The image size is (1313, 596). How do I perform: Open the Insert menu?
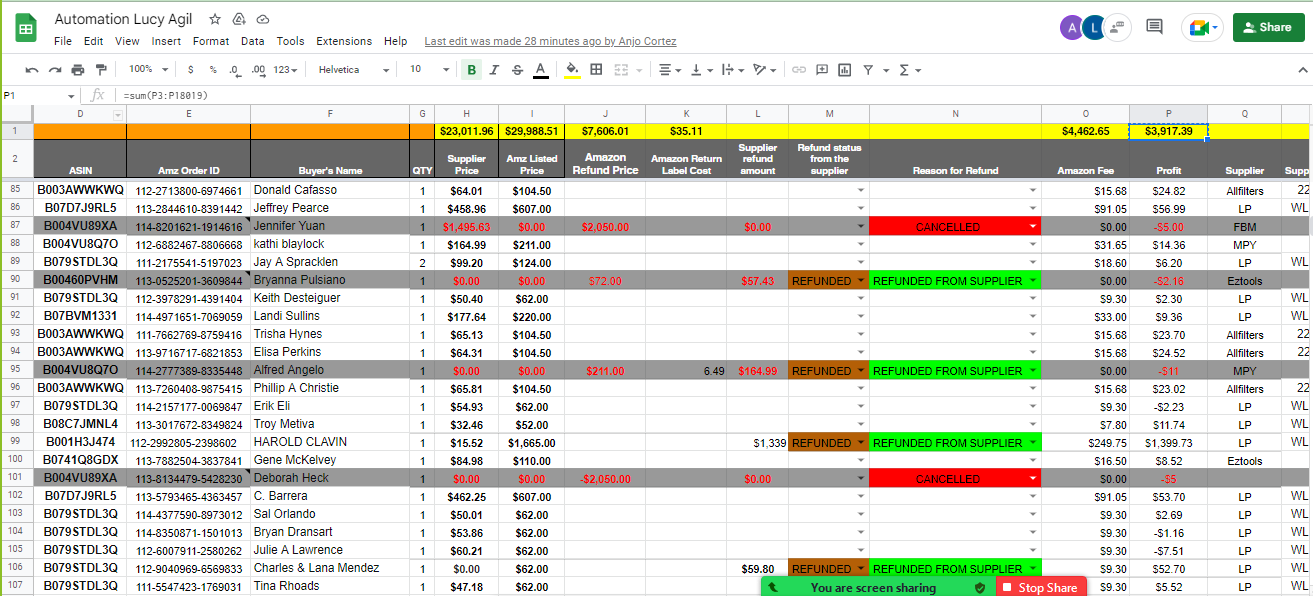click(x=166, y=41)
